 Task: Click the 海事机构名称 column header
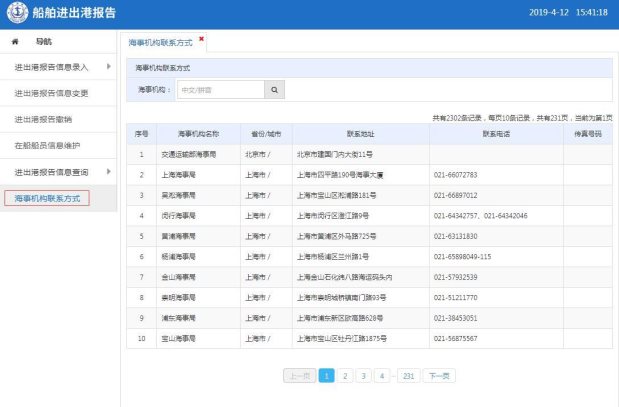coord(197,133)
